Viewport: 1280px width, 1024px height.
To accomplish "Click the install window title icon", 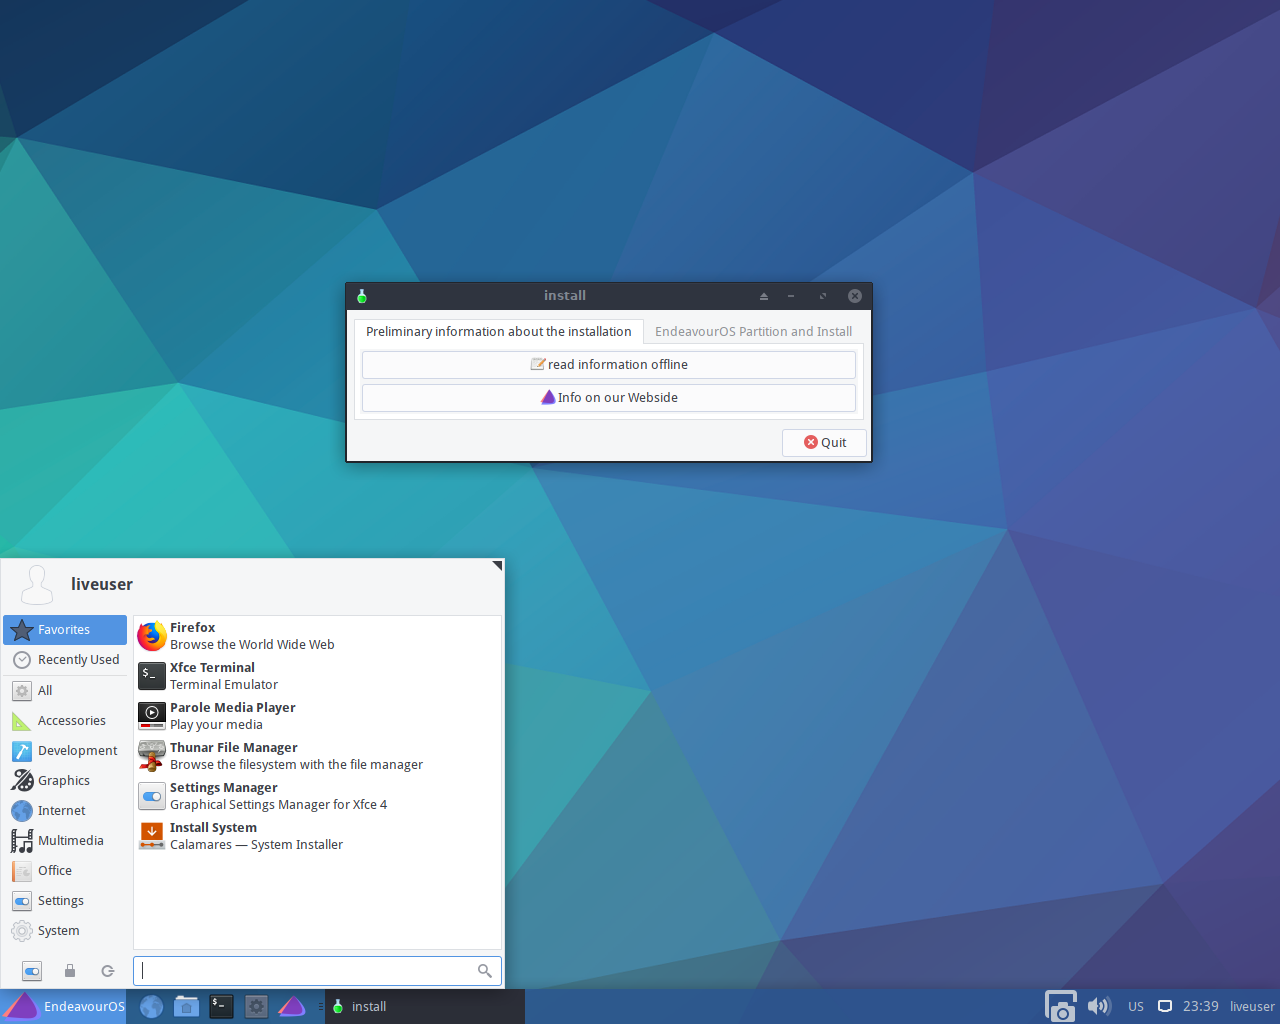I will pyautogui.click(x=362, y=296).
